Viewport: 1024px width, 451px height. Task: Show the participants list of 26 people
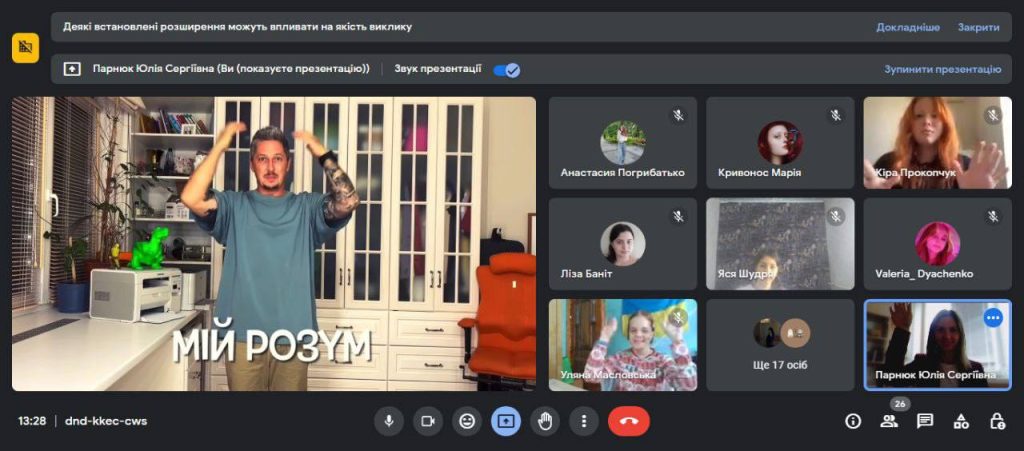pyautogui.click(x=889, y=421)
